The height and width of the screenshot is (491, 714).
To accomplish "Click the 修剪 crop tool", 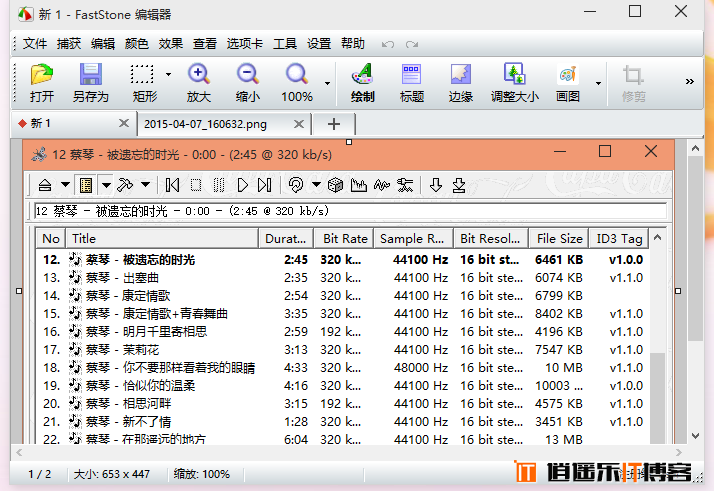I will click(x=633, y=83).
